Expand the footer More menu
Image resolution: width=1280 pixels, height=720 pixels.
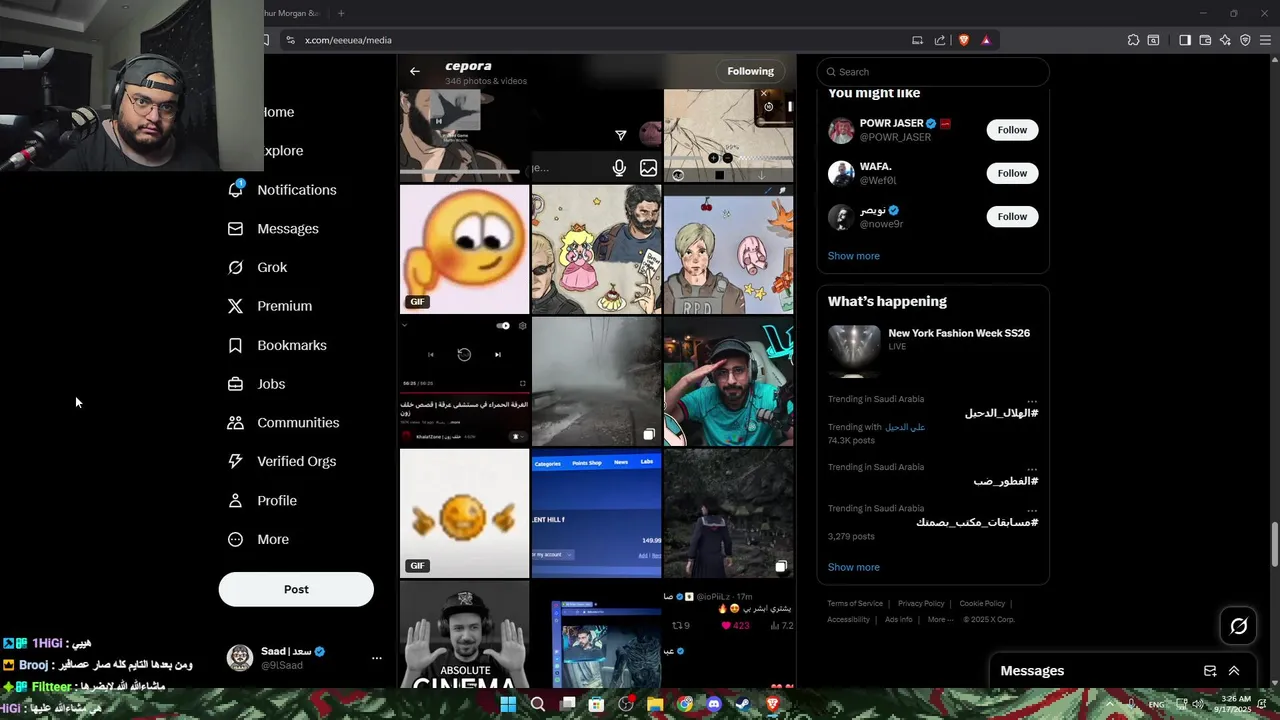[940, 620]
